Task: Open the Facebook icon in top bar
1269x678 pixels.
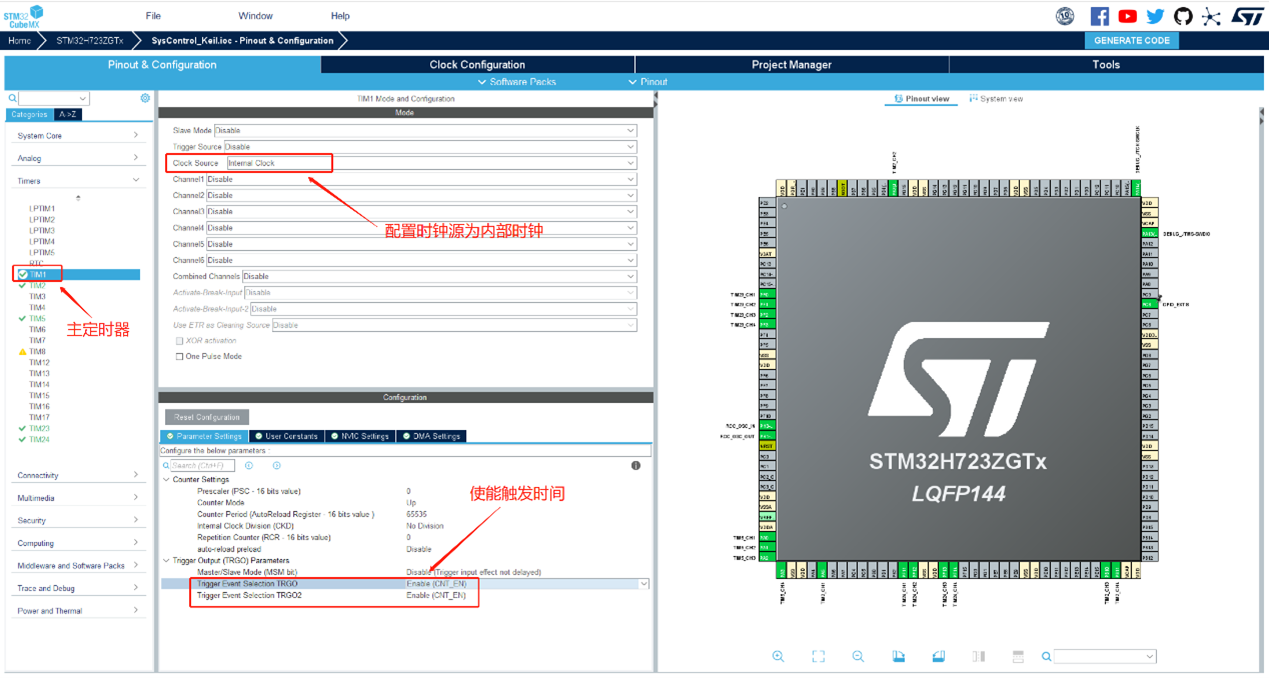Action: click(x=1099, y=16)
